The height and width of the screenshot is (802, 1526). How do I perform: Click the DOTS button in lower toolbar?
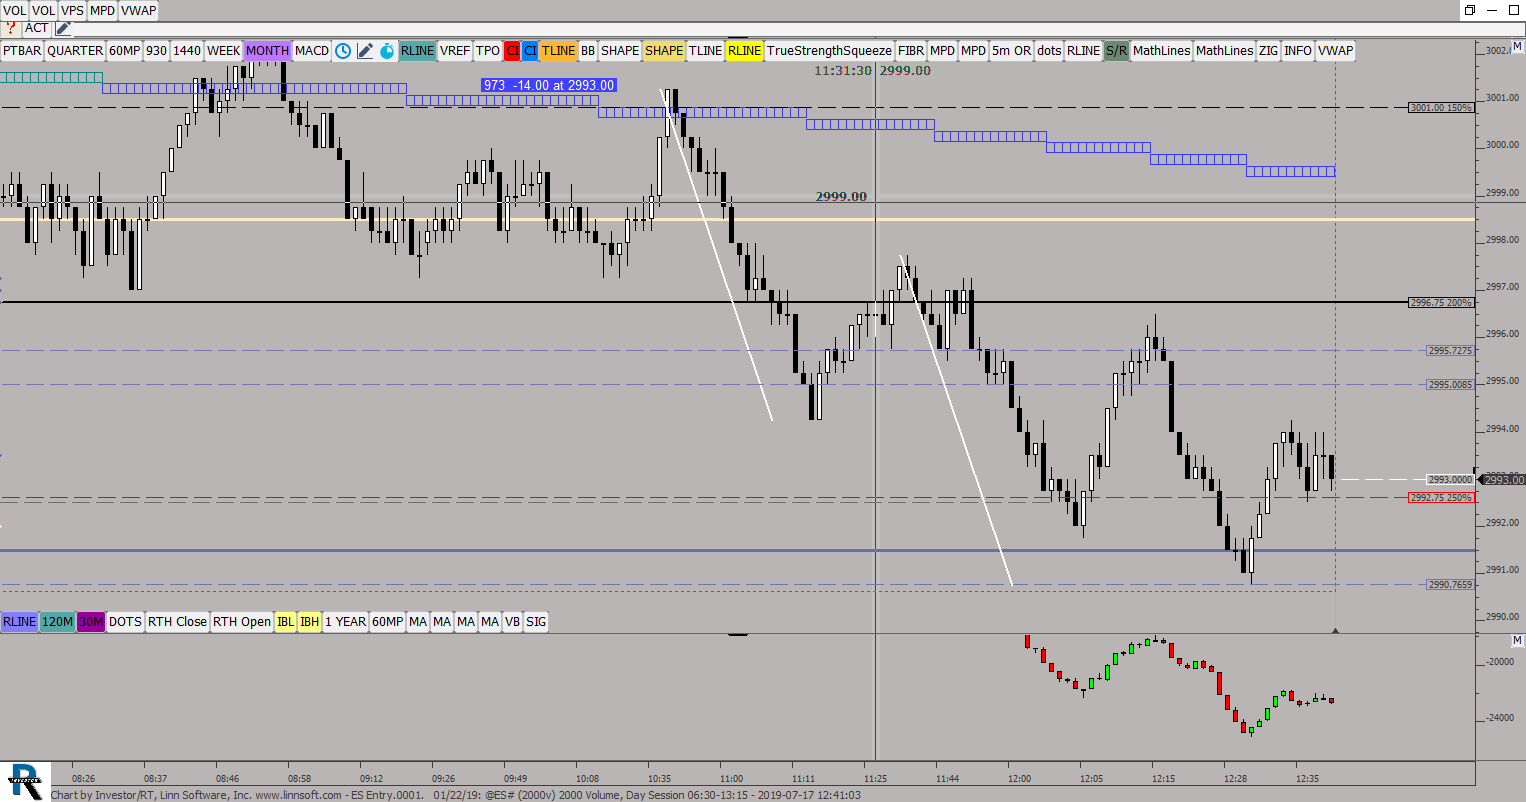125,622
